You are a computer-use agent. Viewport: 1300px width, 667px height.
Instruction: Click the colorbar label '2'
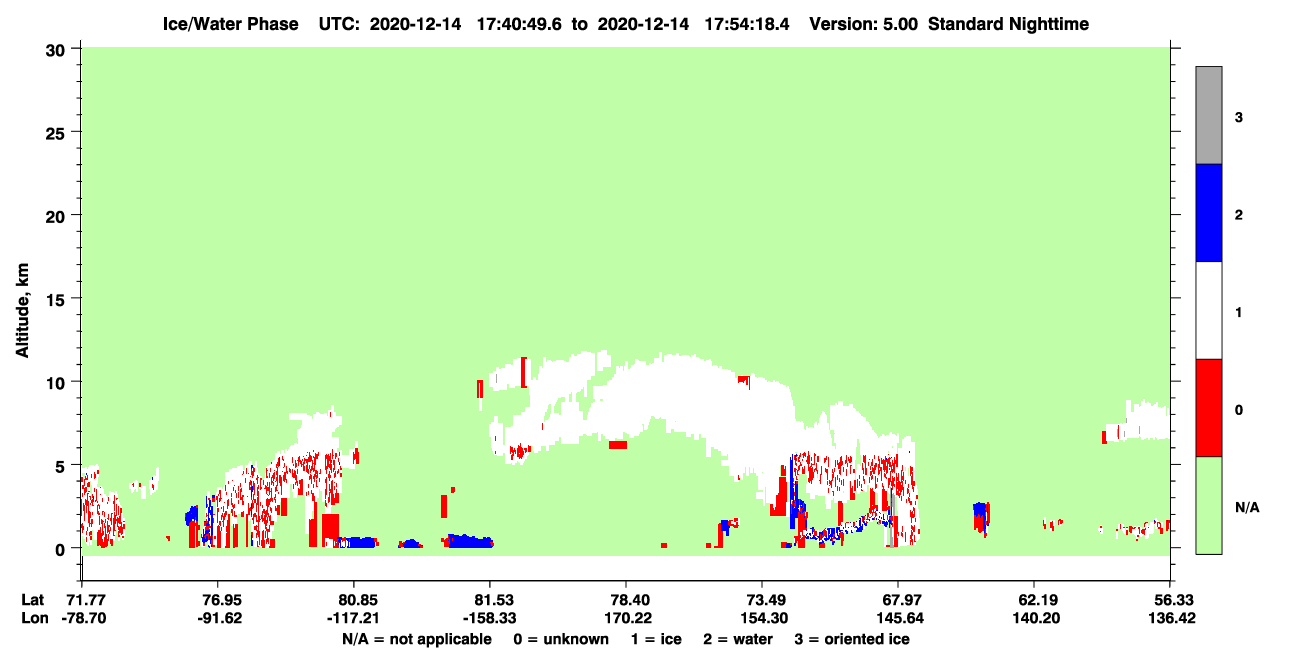[1238, 215]
